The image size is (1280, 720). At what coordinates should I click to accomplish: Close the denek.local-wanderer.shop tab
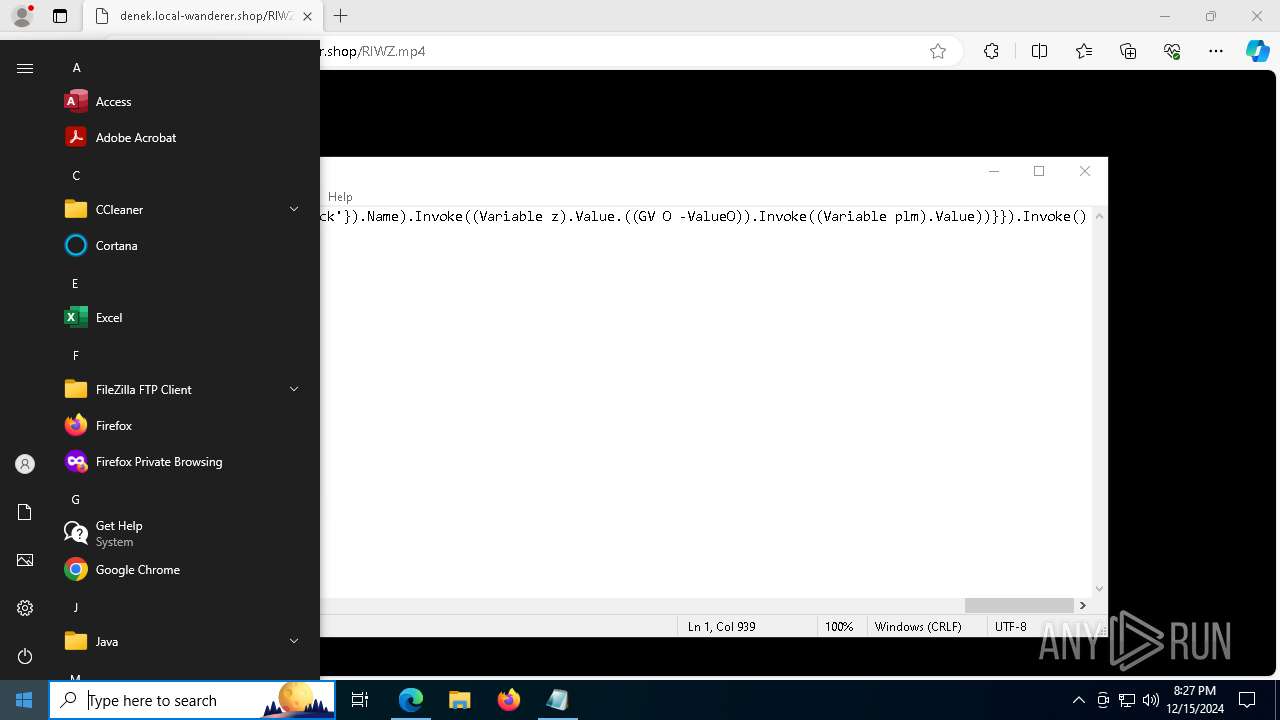click(x=307, y=16)
